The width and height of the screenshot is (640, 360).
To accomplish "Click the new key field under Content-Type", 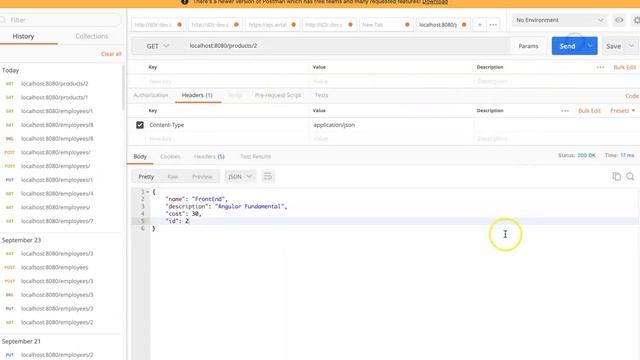I will [228, 139].
